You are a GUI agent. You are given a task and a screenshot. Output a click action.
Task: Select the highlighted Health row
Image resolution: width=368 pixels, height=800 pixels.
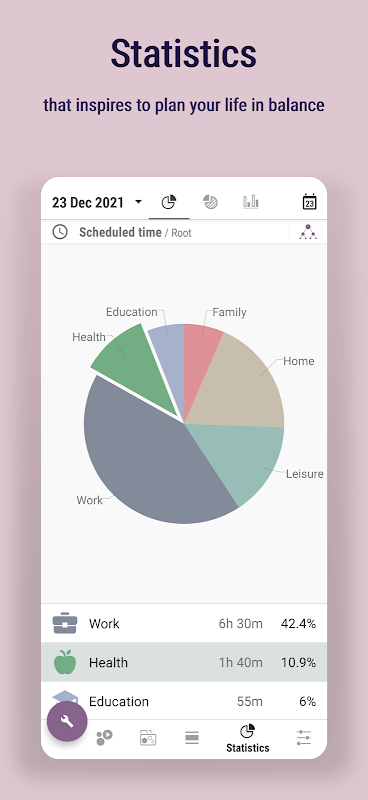(x=184, y=662)
